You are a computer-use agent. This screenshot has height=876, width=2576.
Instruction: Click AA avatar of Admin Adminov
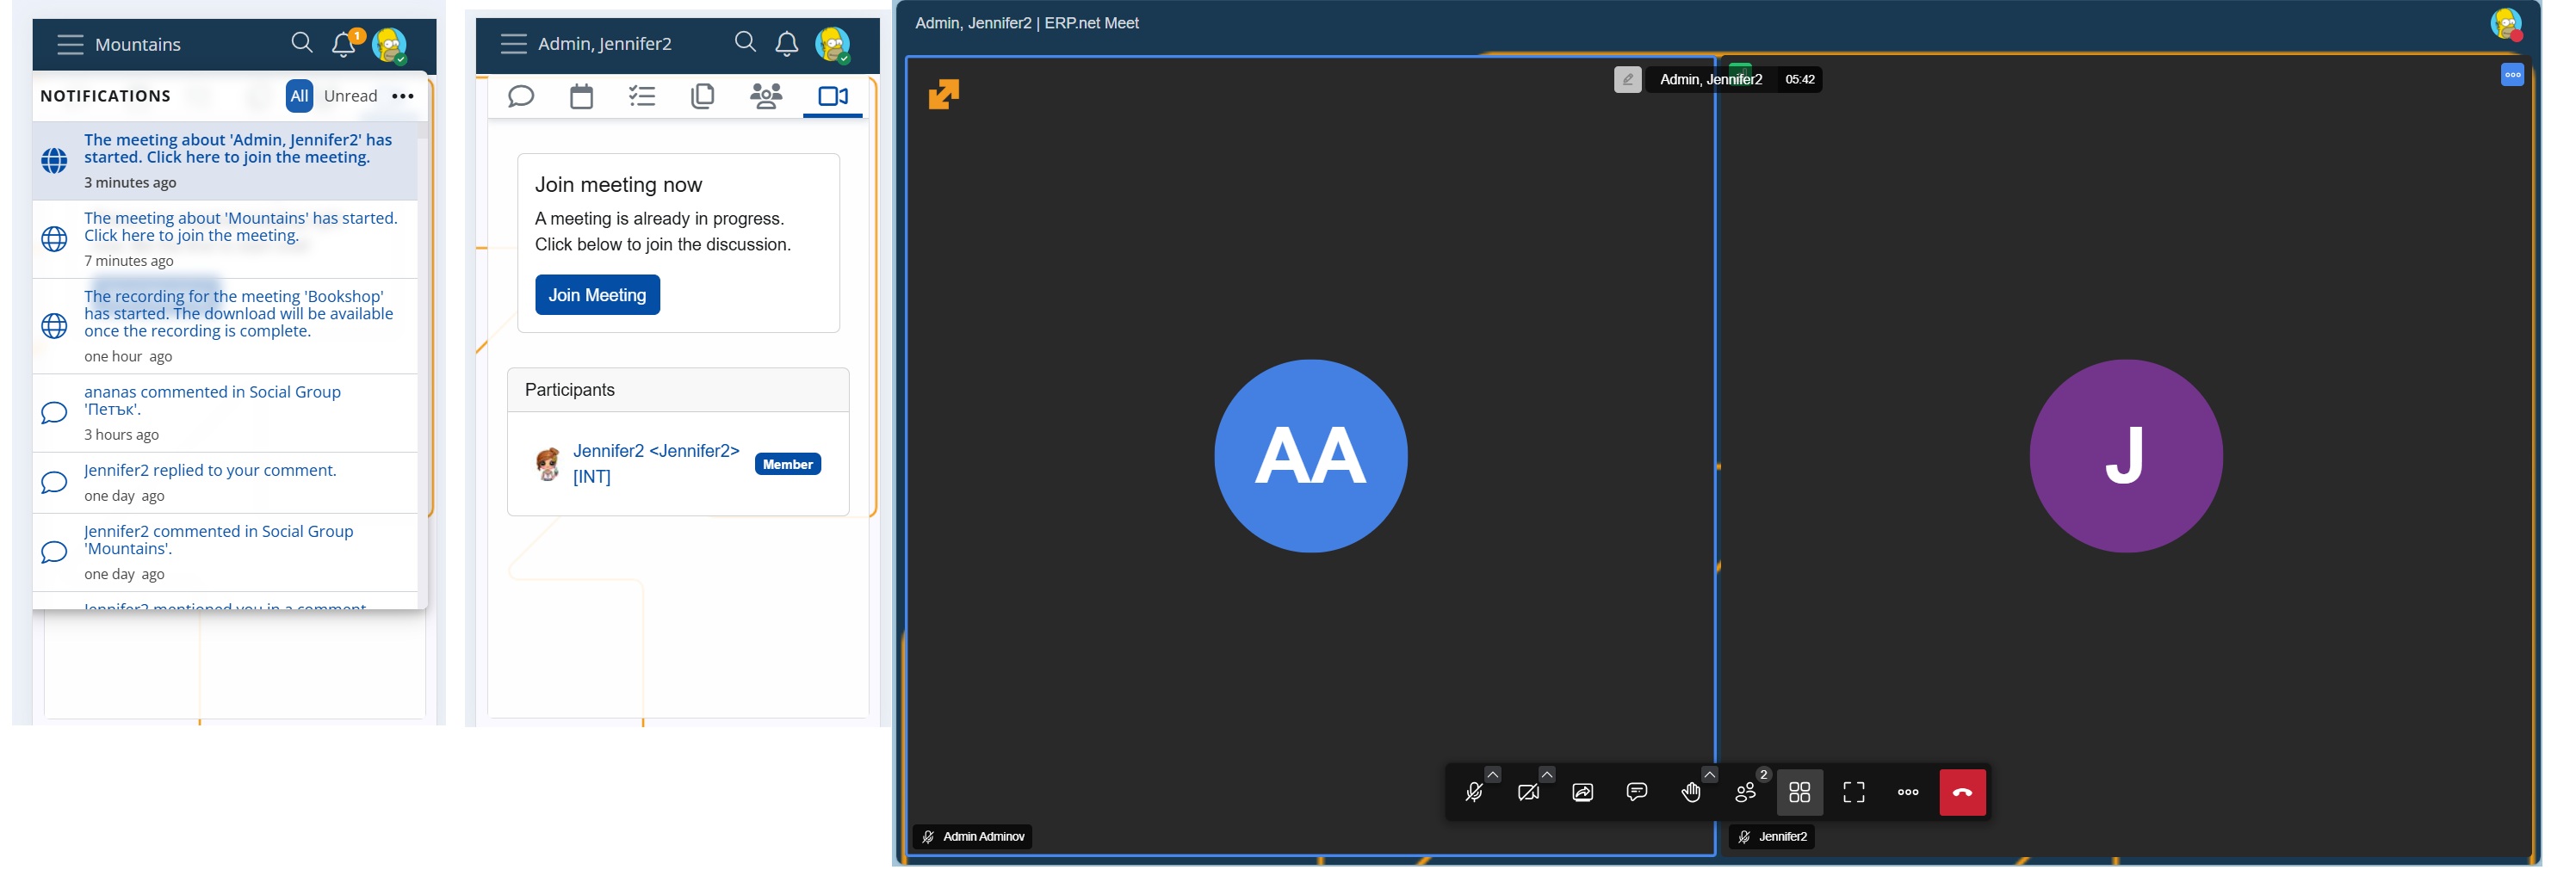coord(1311,456)
